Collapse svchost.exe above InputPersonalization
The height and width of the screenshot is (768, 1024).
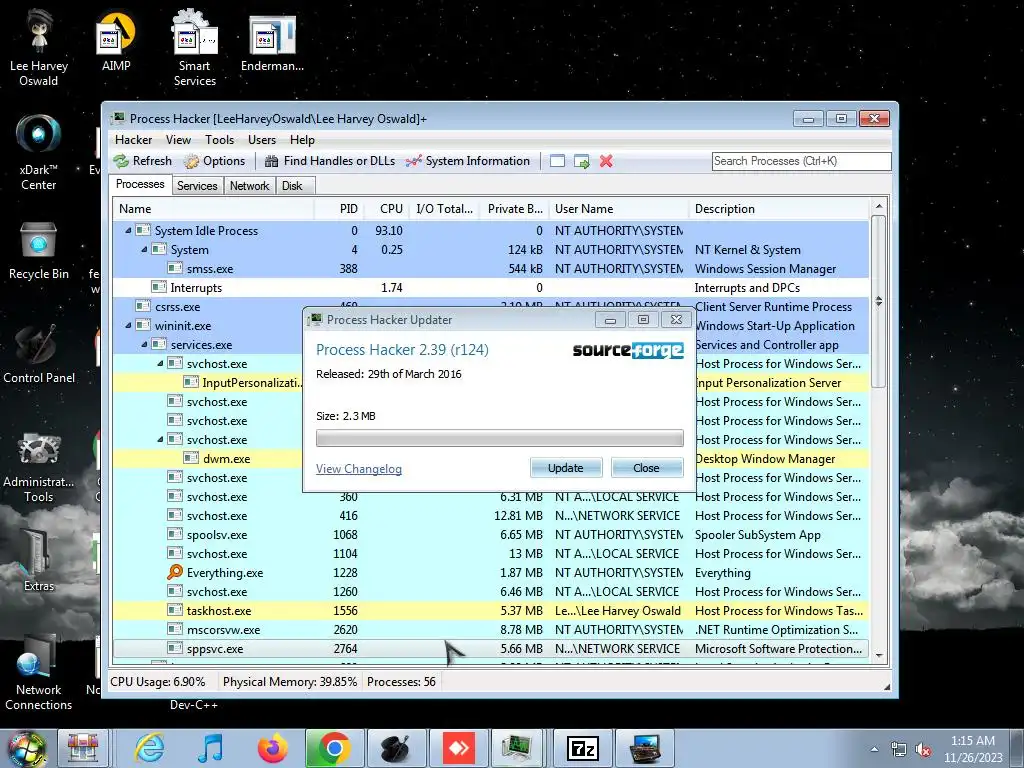pos(160,363)
